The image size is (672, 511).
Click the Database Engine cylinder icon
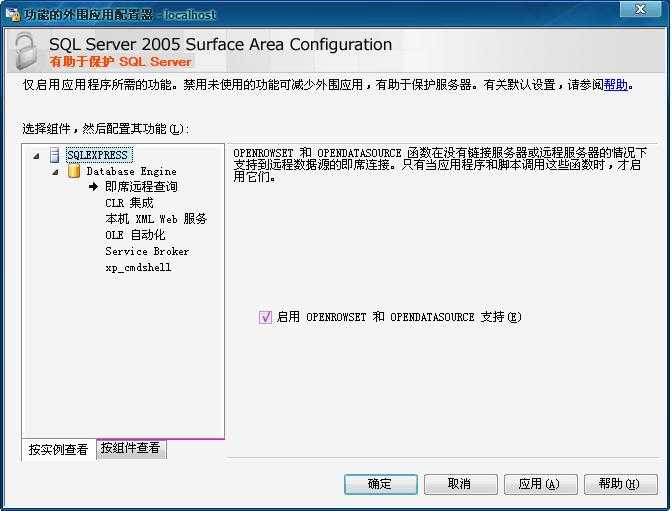click(x=73, y=171)
